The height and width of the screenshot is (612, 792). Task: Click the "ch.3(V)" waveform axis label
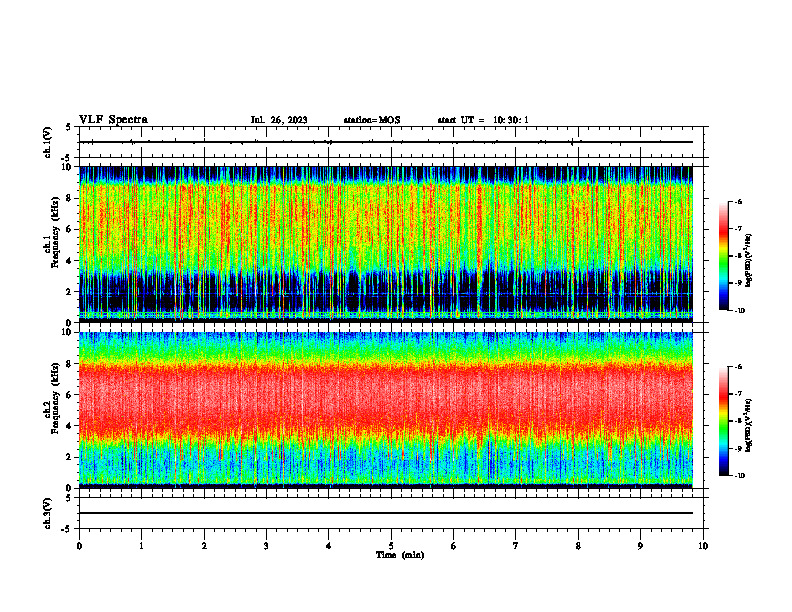47,513
